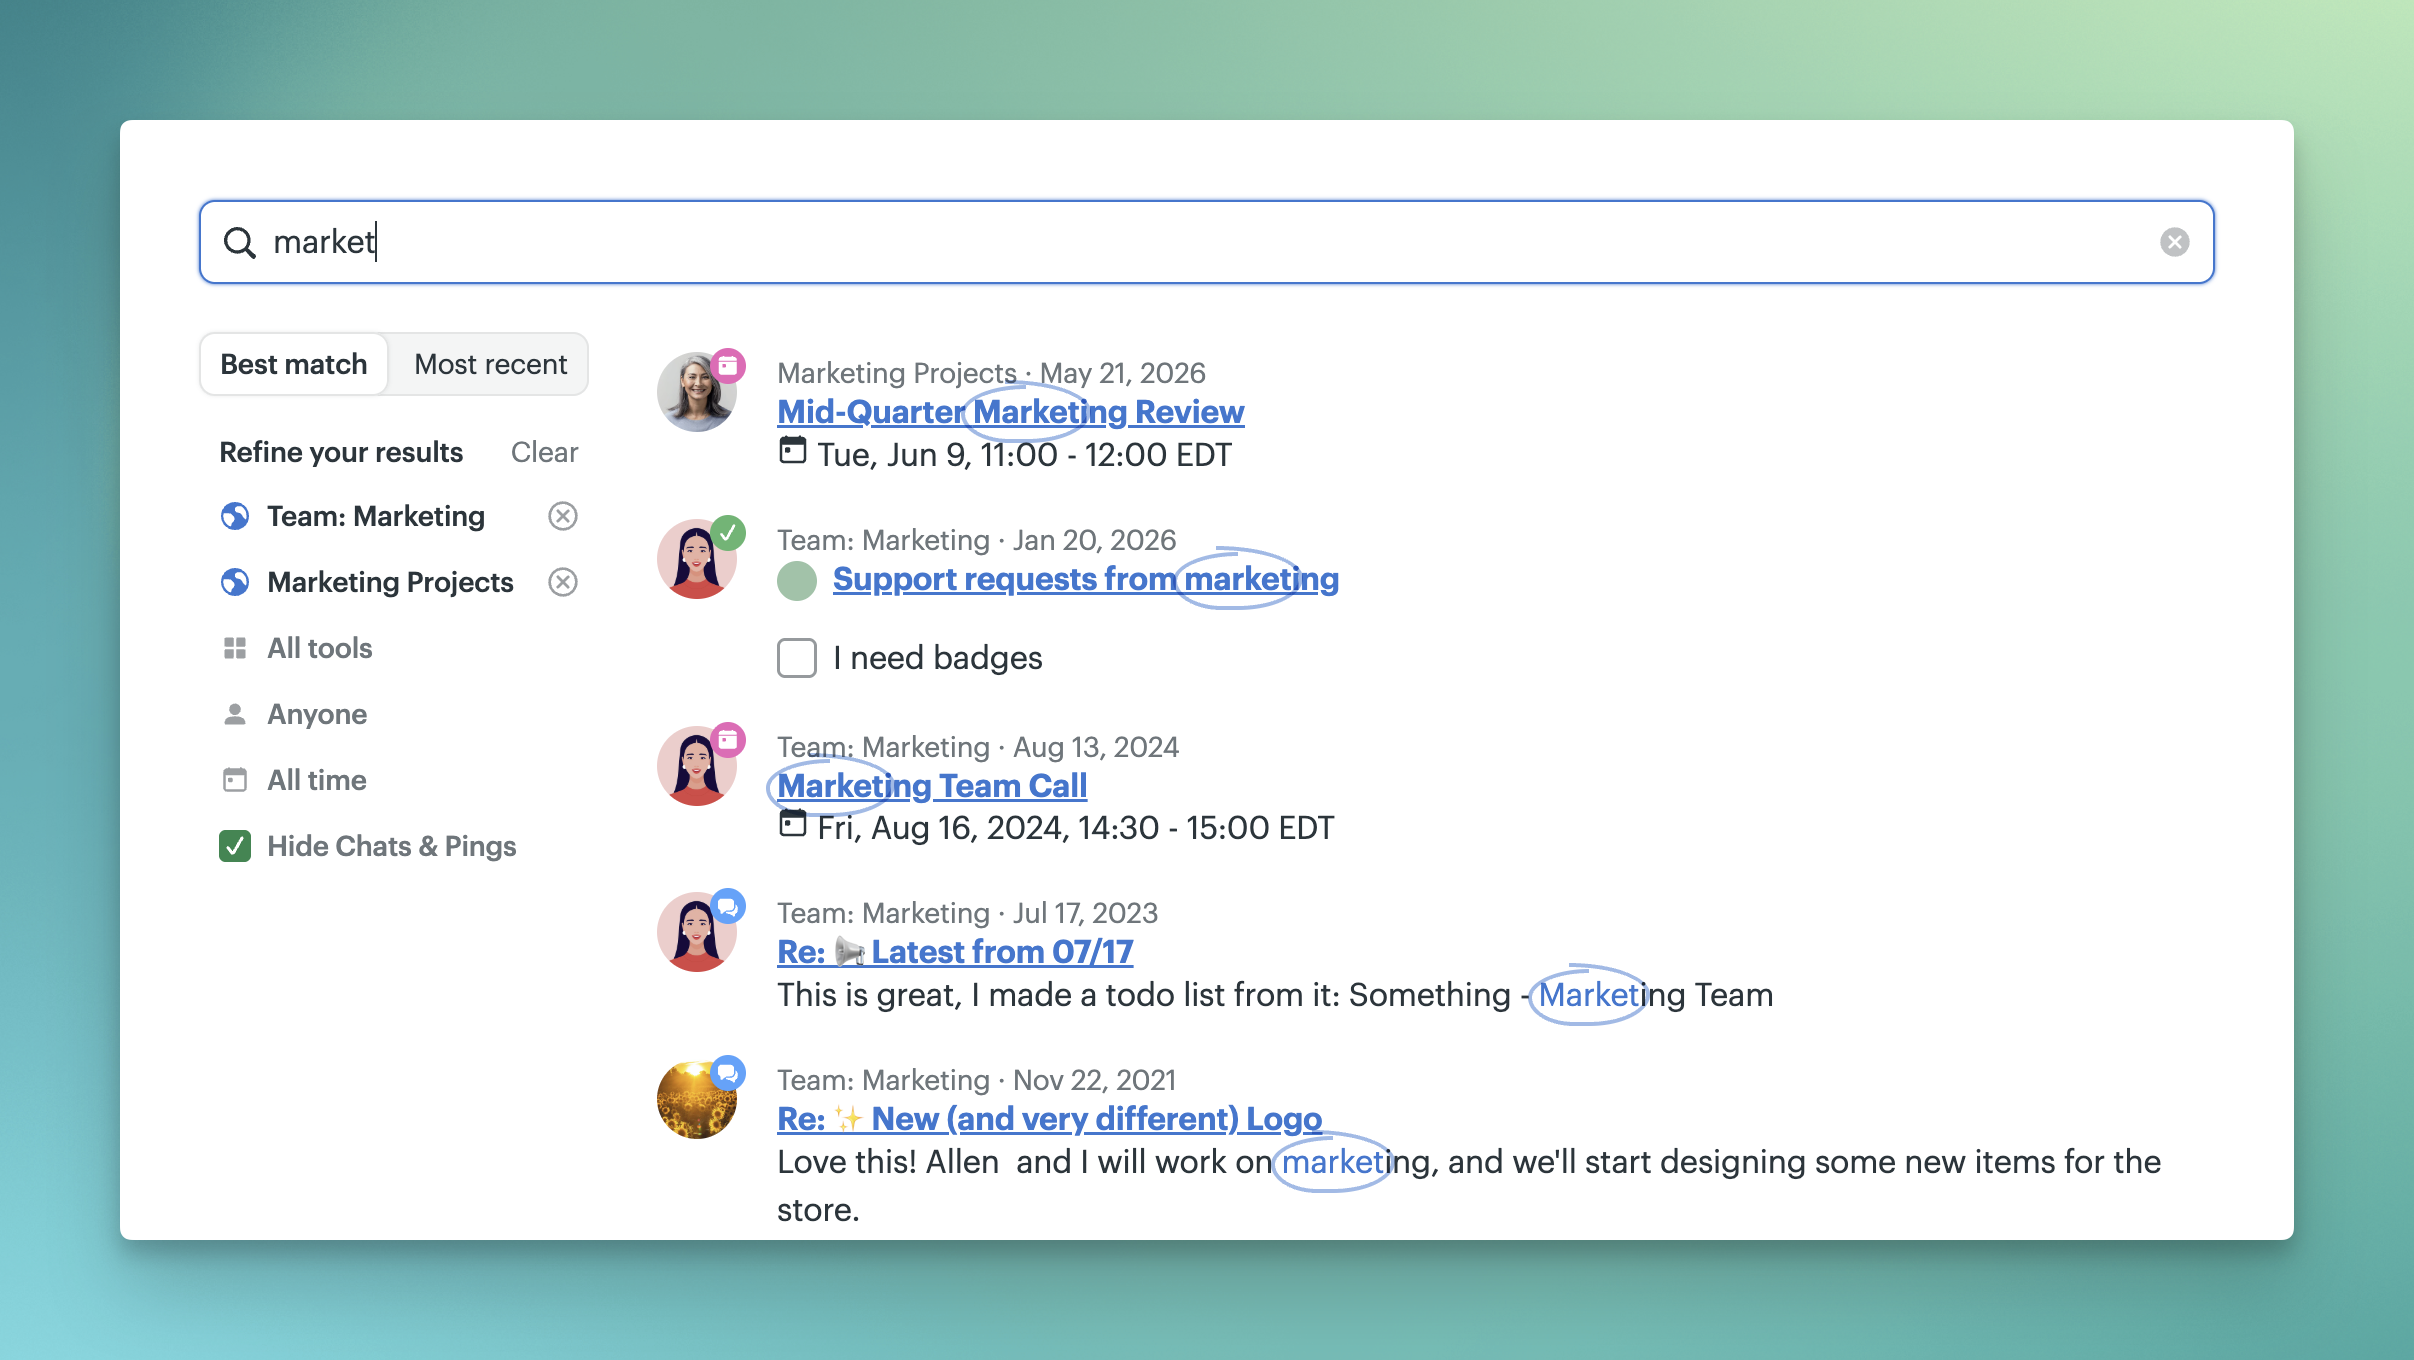Click the magnifying glass search icon
The height and width of the screenshot is (1360, 2414).
click(x=239, y=242)
